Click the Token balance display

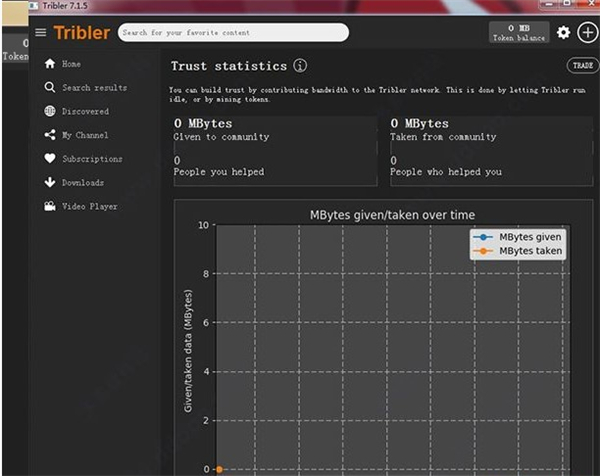[520, 33]
